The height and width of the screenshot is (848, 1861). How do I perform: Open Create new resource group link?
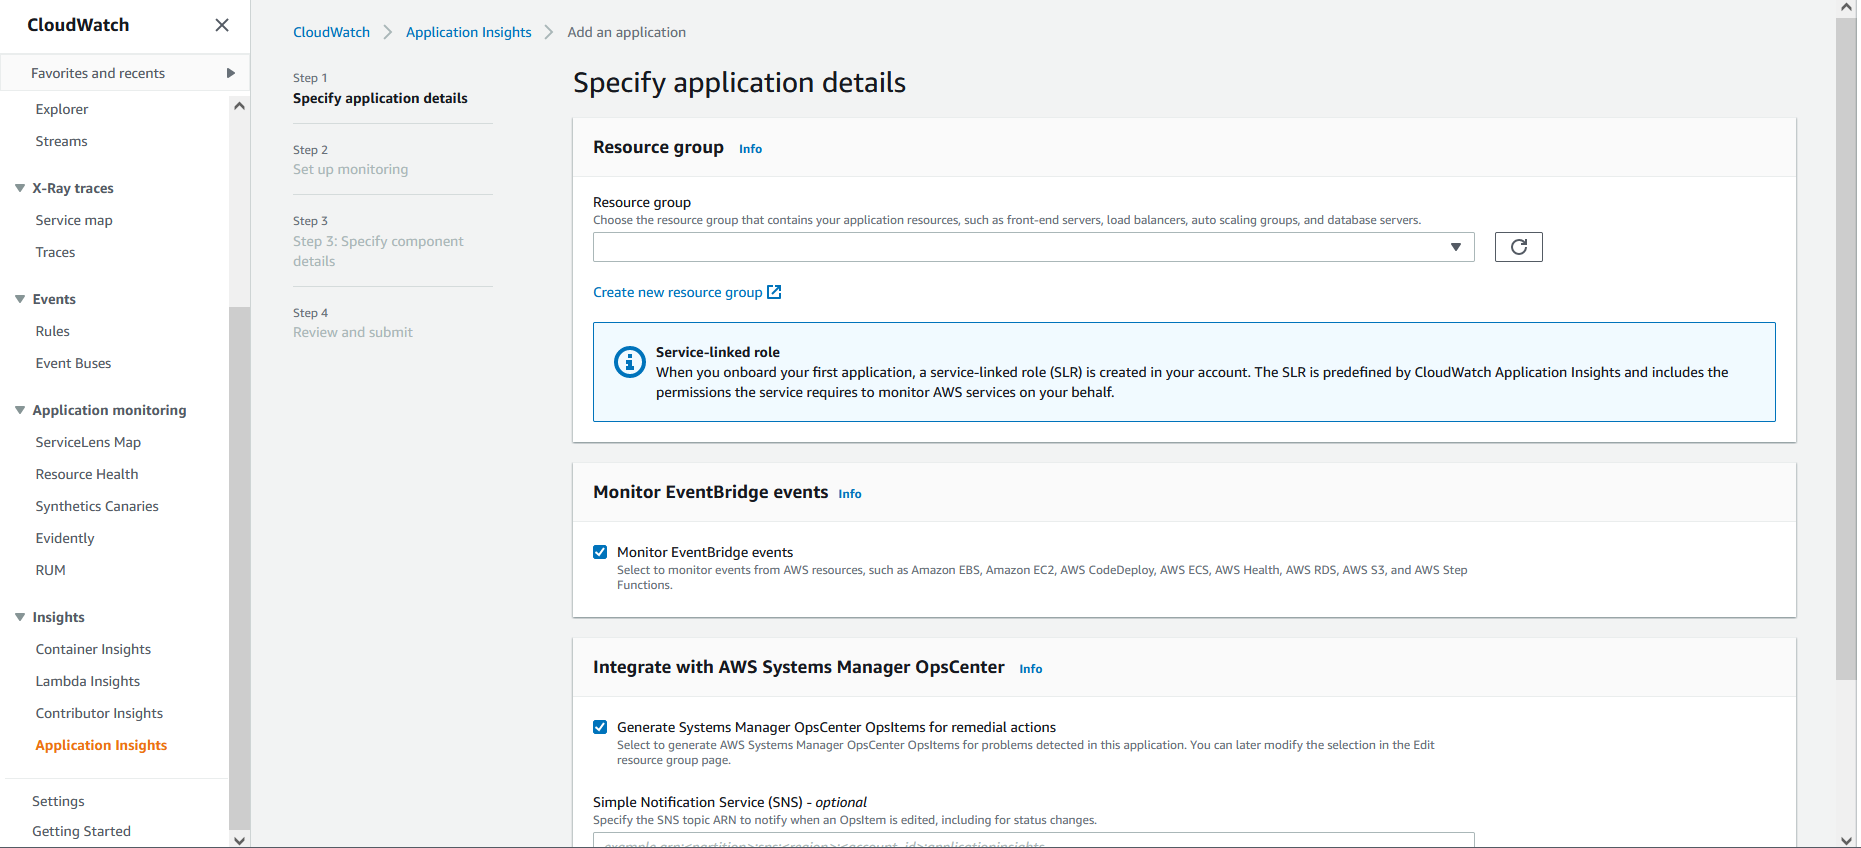pos(677,292)
